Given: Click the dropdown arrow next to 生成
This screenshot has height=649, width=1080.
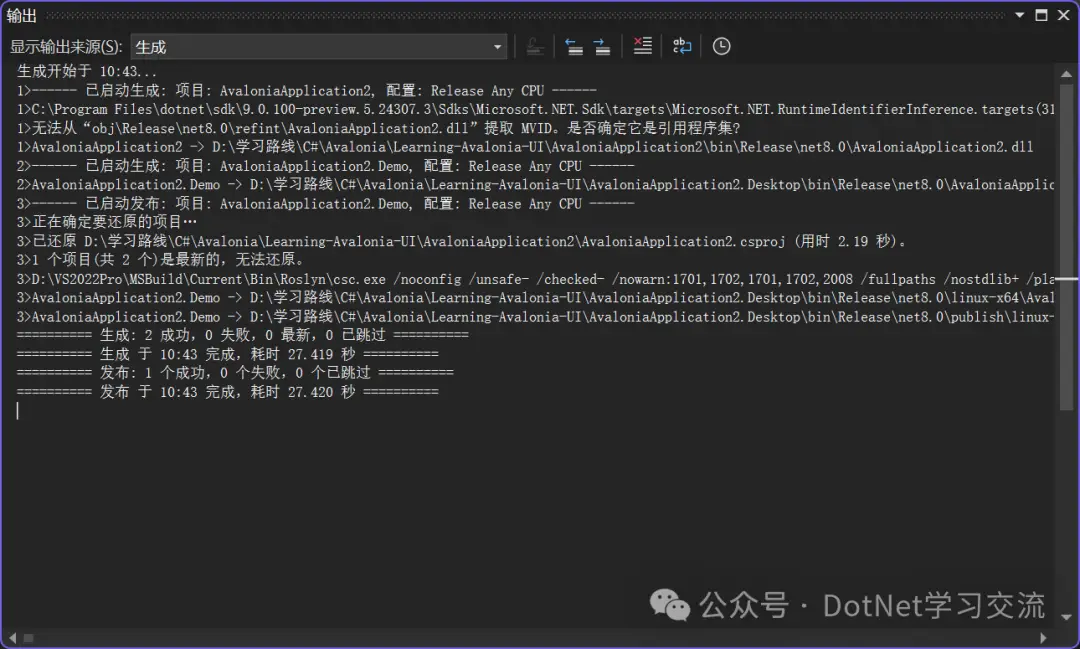Looking at the screenshot, I should 497,46.
